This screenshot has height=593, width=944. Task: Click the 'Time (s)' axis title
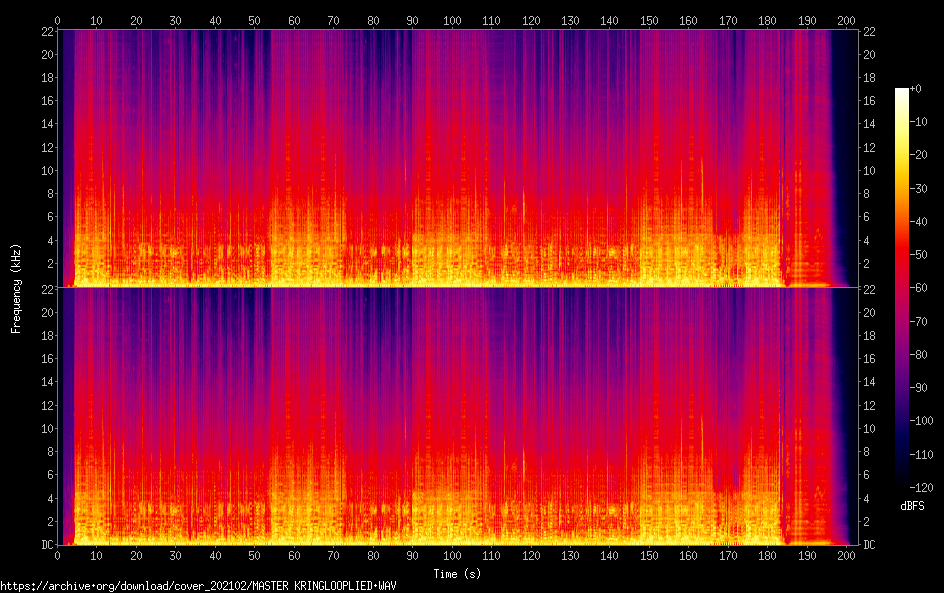point(457,574)
